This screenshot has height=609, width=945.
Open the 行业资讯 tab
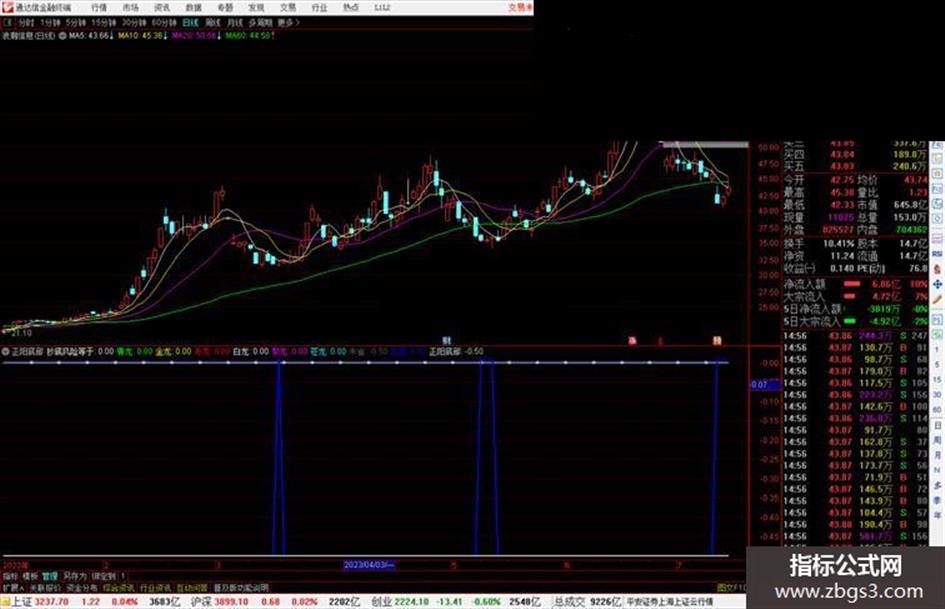(155, 587)
